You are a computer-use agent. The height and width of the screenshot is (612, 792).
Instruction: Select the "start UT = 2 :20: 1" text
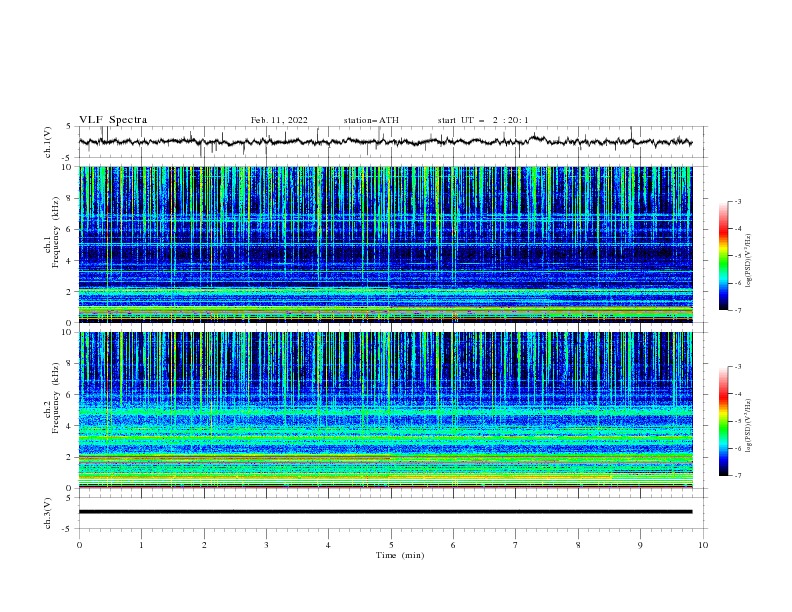483,120
